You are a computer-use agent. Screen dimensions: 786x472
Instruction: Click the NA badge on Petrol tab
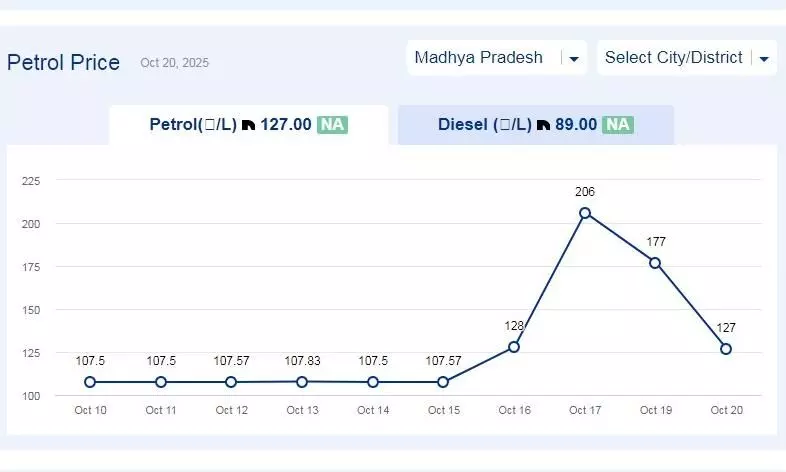332,125
